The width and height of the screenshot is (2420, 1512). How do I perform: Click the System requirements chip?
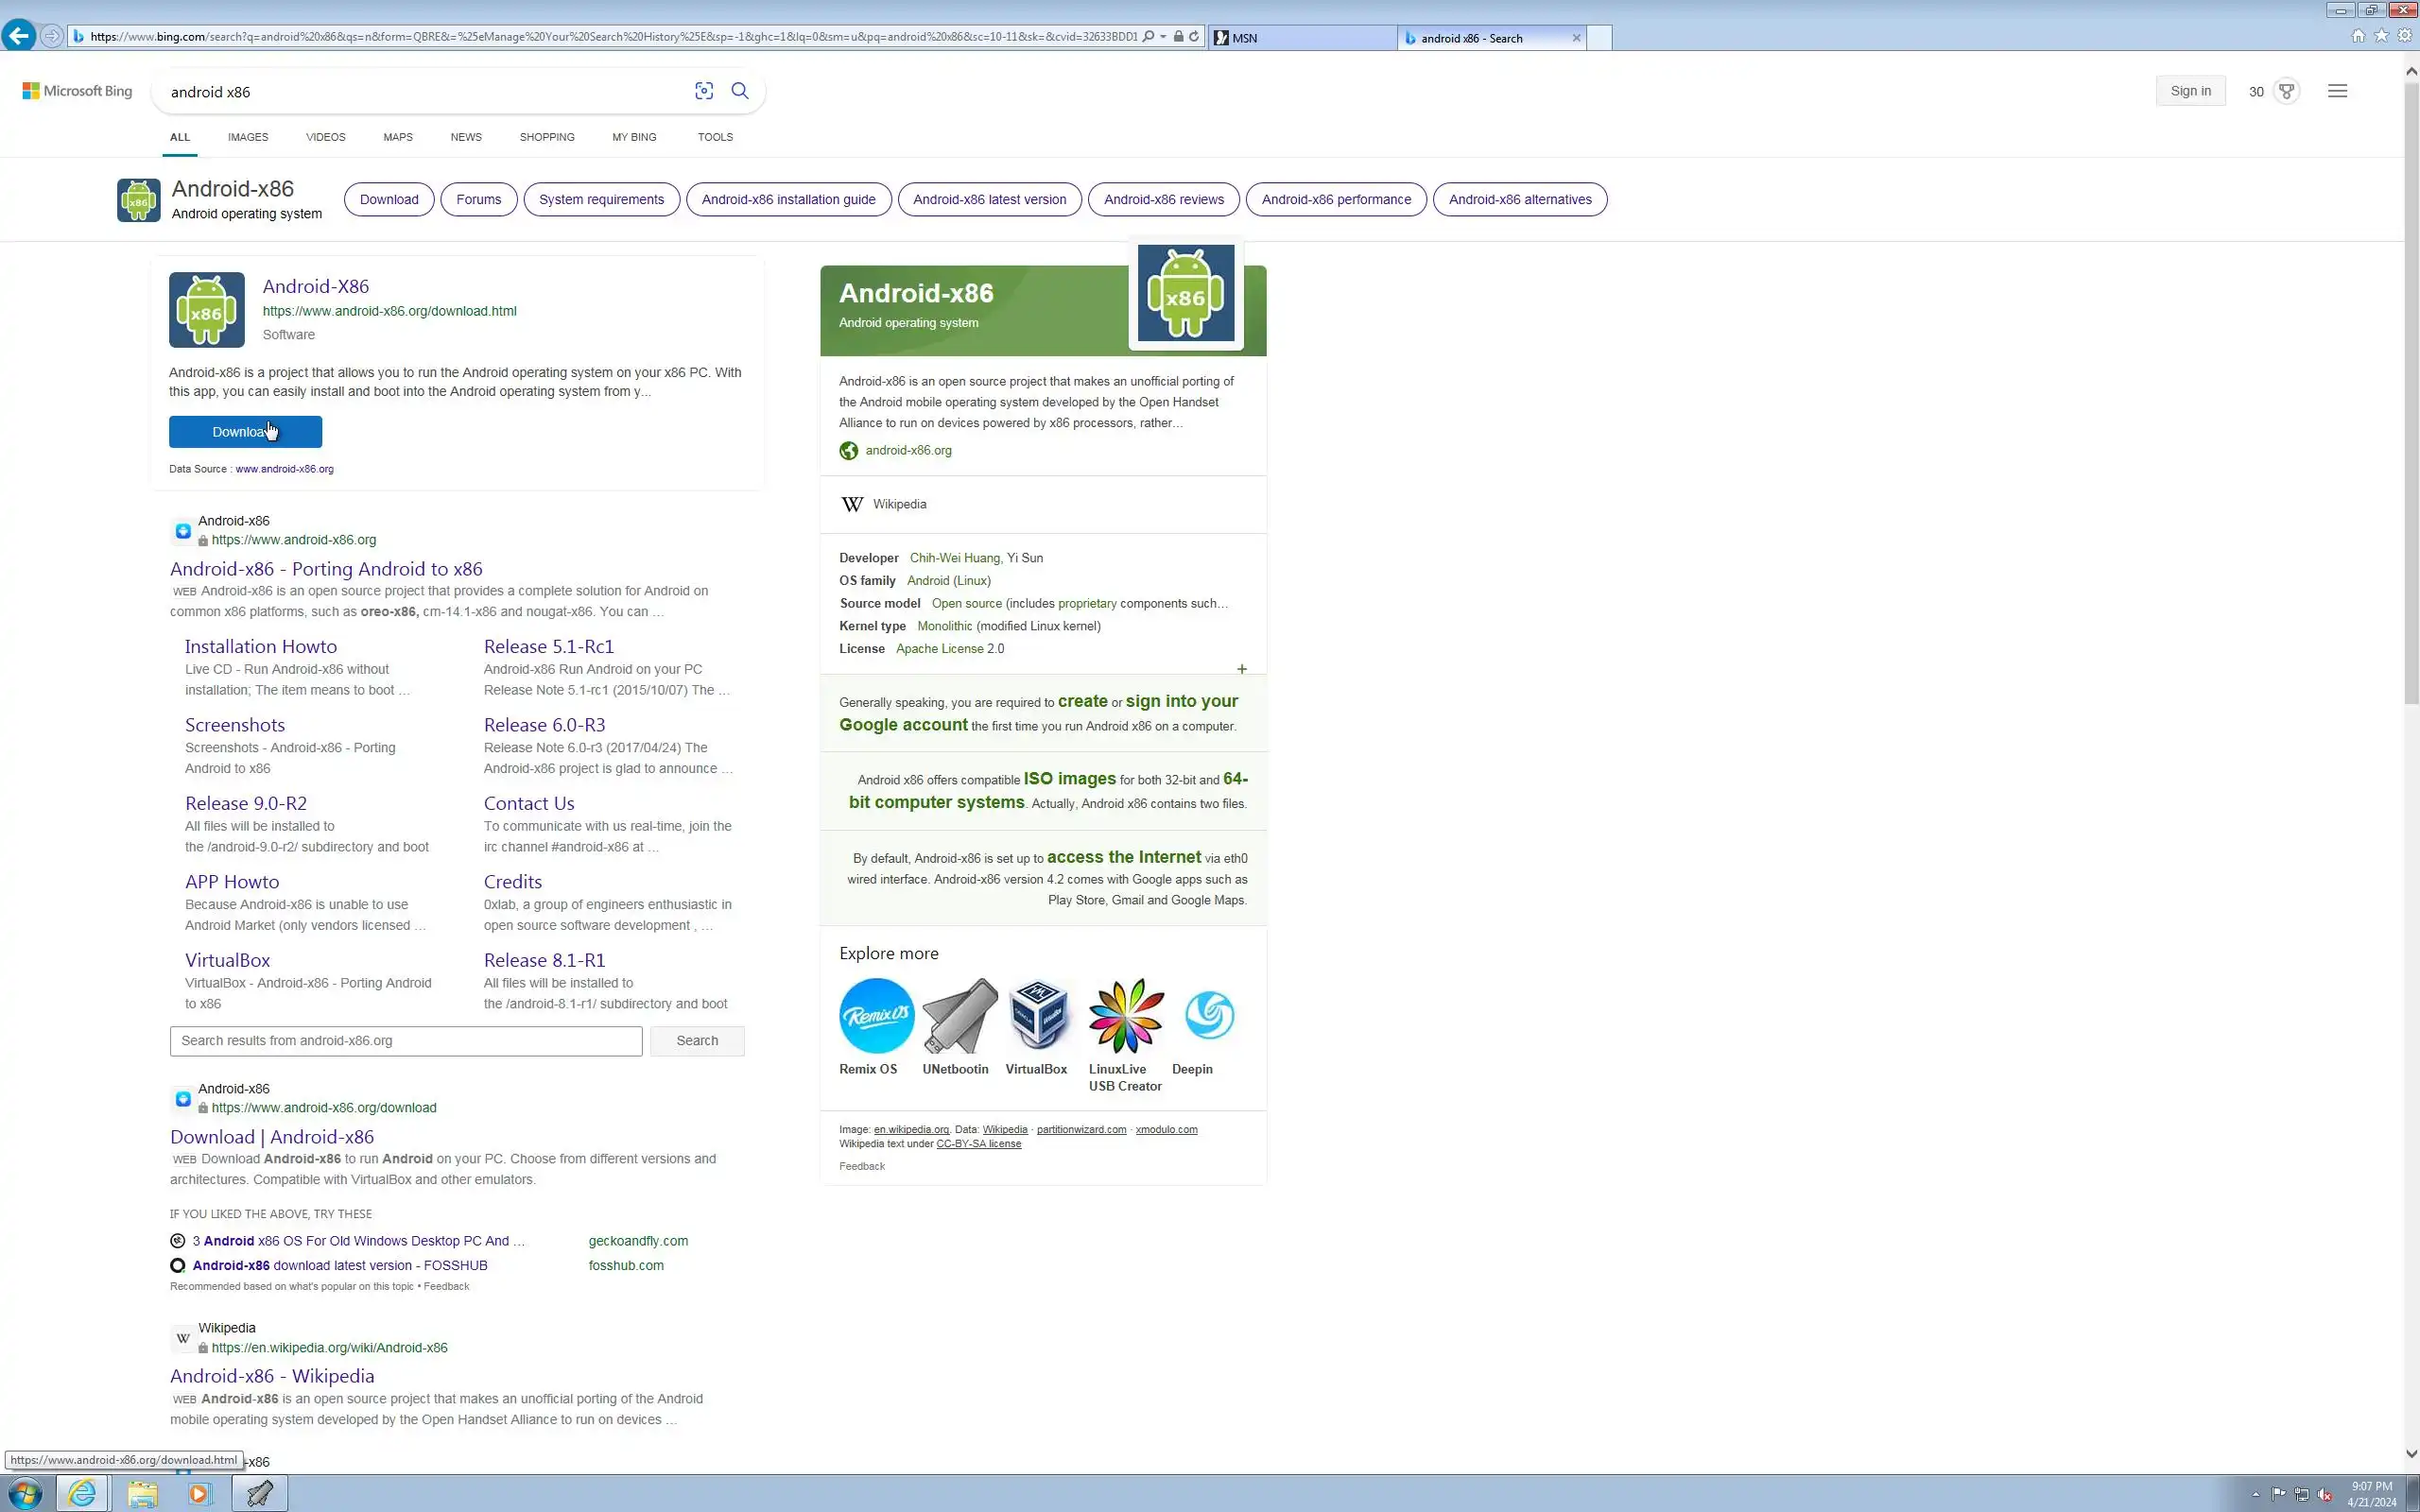(x=601, y=200)
